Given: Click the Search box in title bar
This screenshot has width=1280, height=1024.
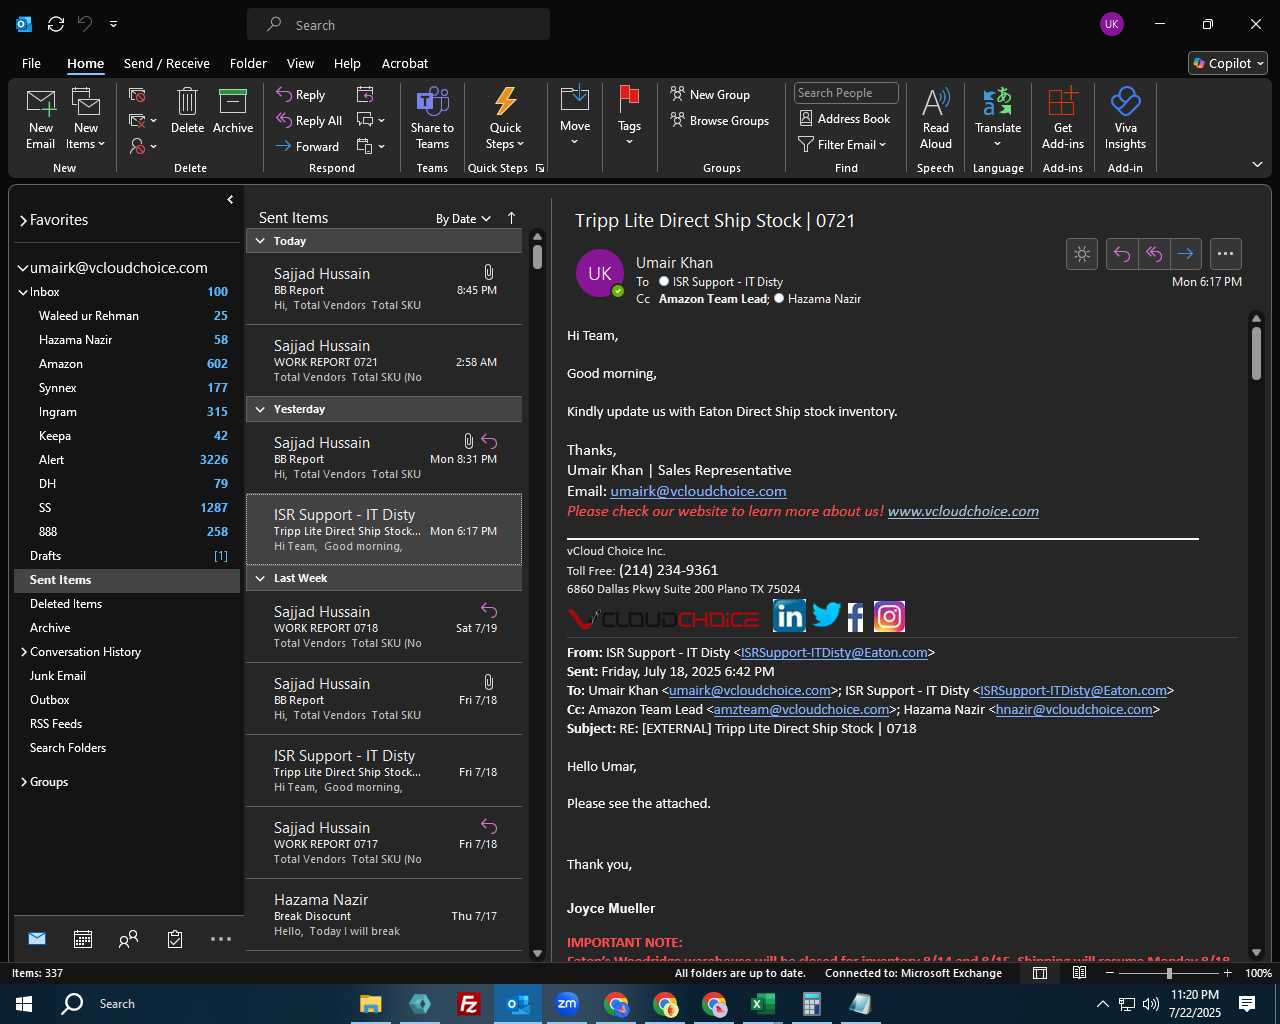Looking at the screenshot, I should [399, 25].
